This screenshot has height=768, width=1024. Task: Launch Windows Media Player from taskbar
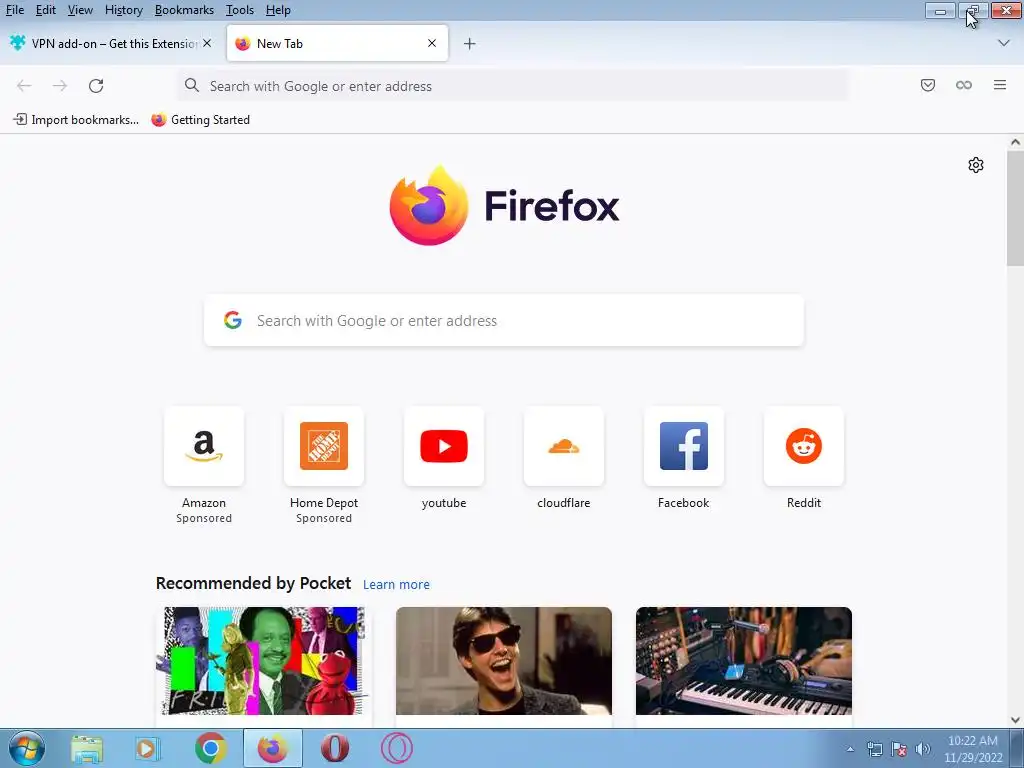point(147,748)
